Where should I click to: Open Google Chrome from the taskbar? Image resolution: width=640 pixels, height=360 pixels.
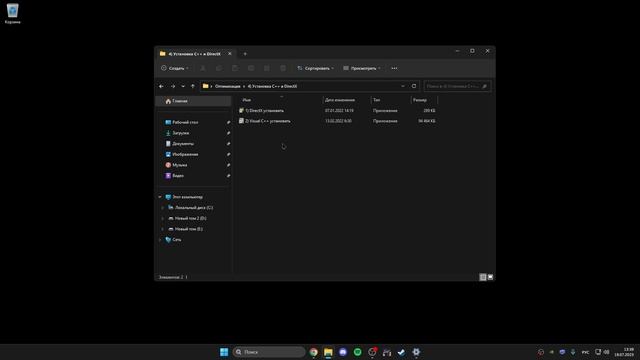tap(313, 352)
